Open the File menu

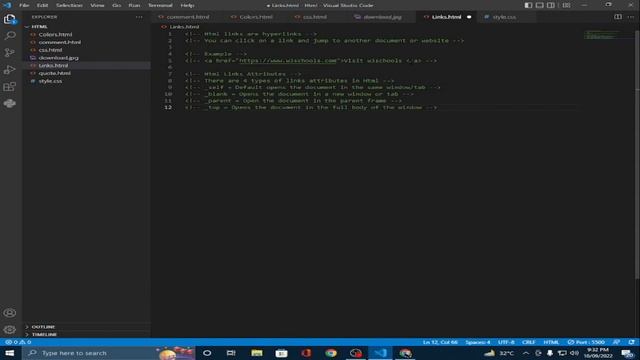pos(24,5)
